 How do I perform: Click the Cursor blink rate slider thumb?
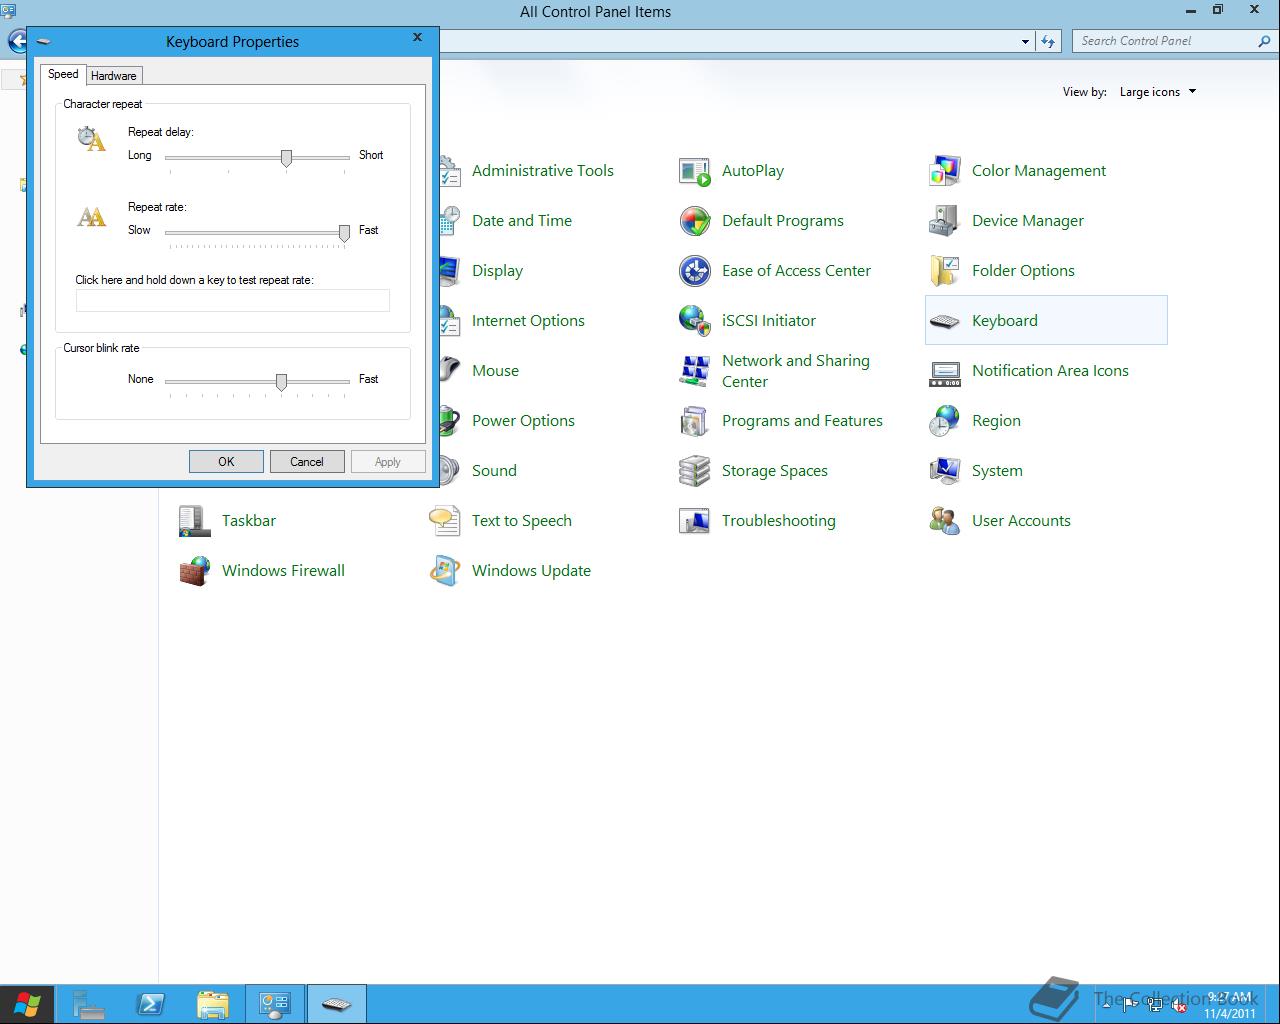click(x=281, y=382)
